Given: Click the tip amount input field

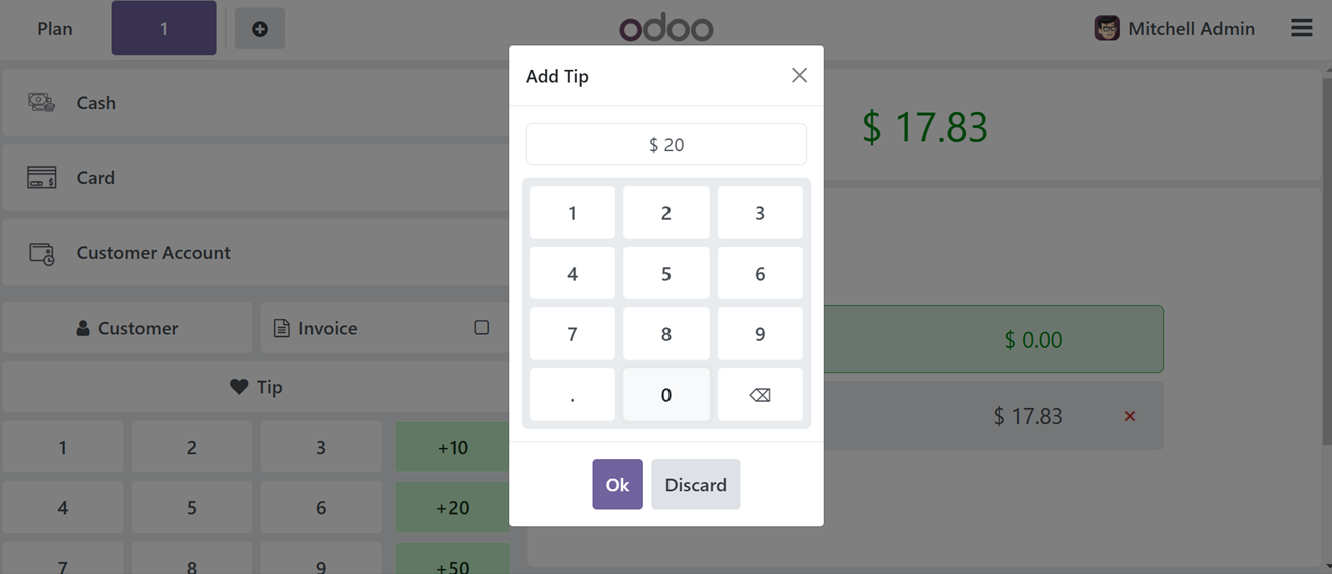Looking at the screenshot, I should (x=666, y=144).
